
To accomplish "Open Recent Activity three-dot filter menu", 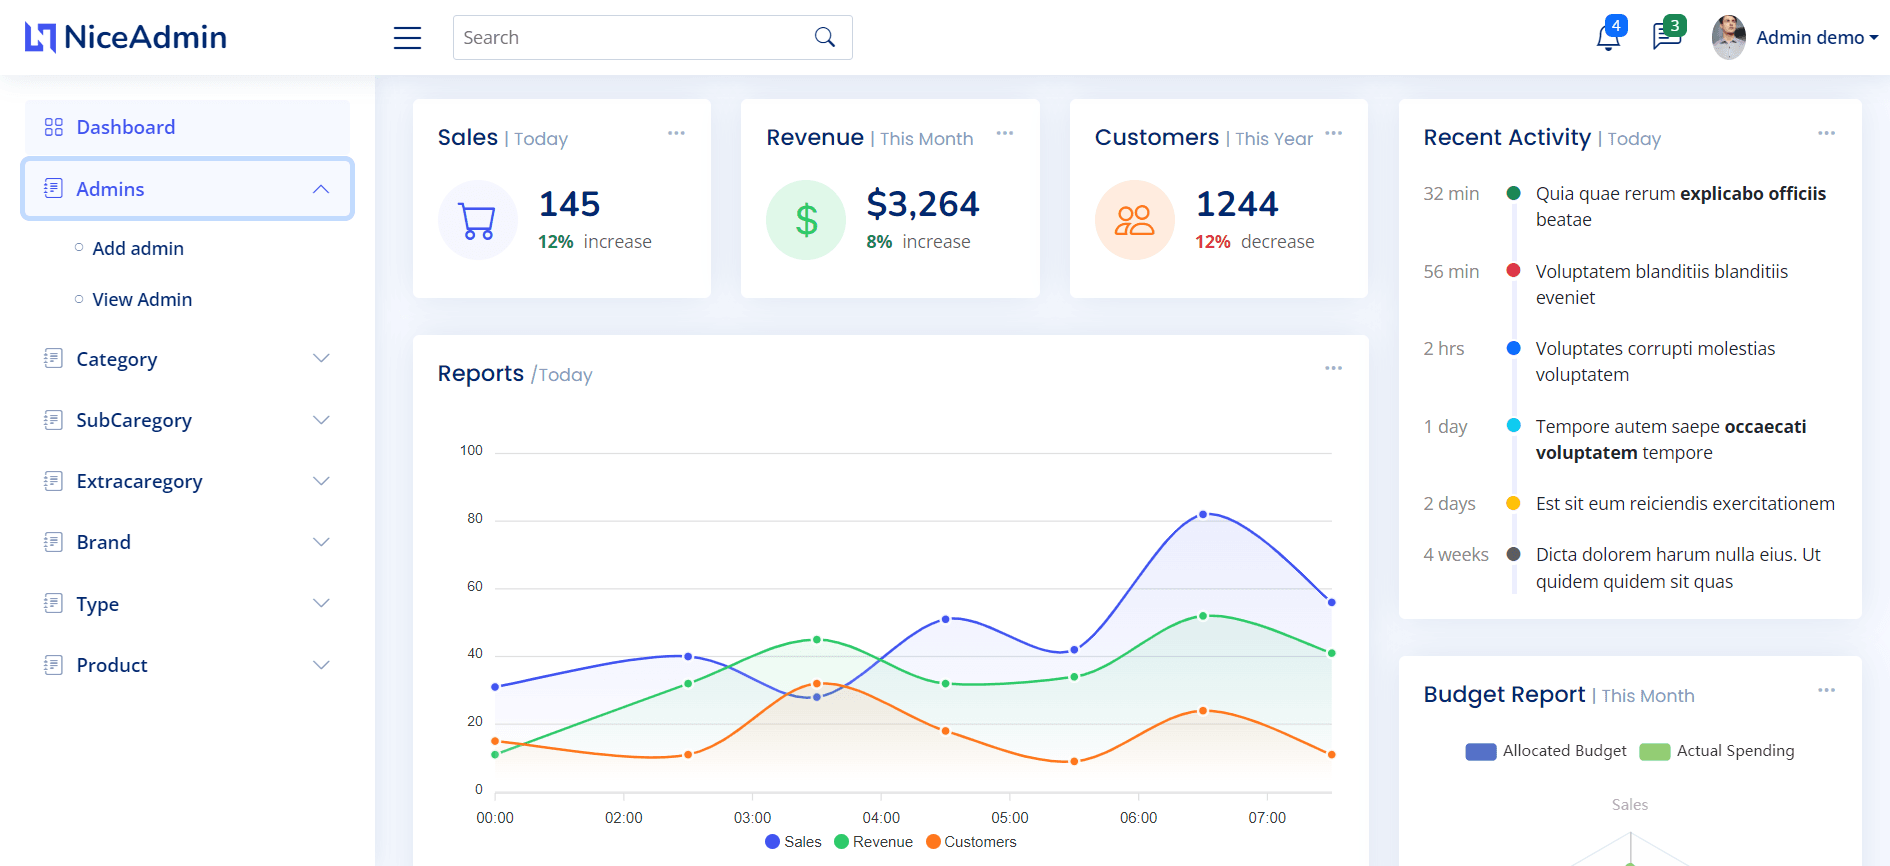I will (x=1827, y=133).
